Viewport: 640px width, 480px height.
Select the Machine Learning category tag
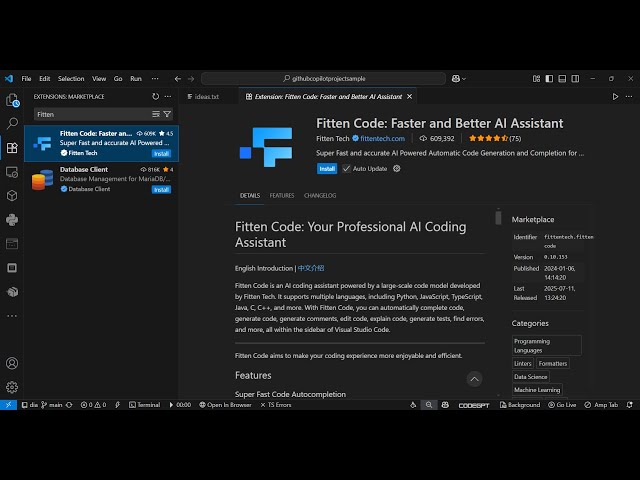(x=537, y=390)
